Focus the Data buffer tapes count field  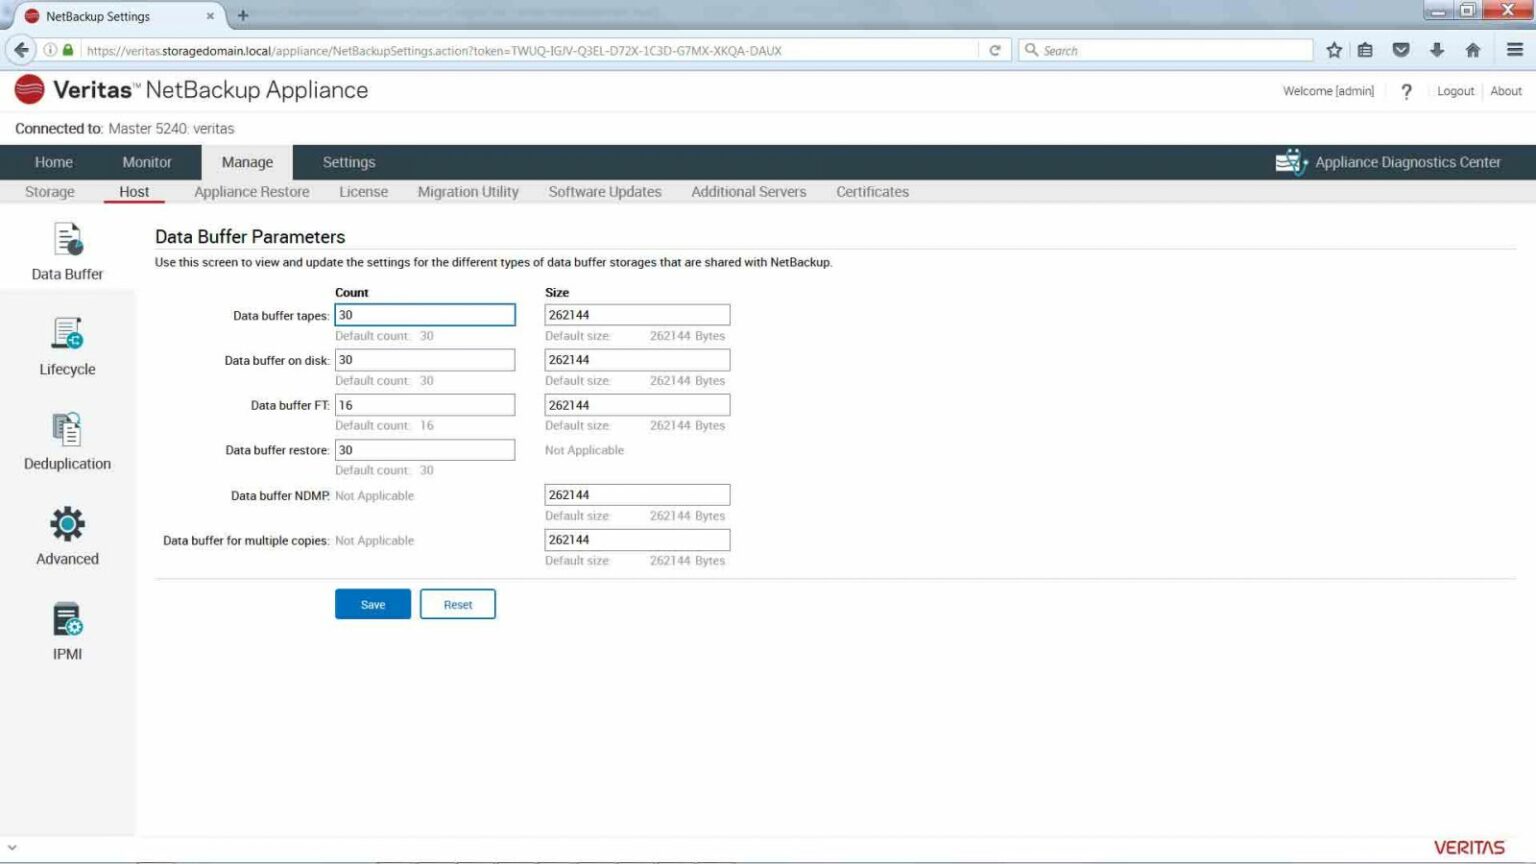point(425,315)
